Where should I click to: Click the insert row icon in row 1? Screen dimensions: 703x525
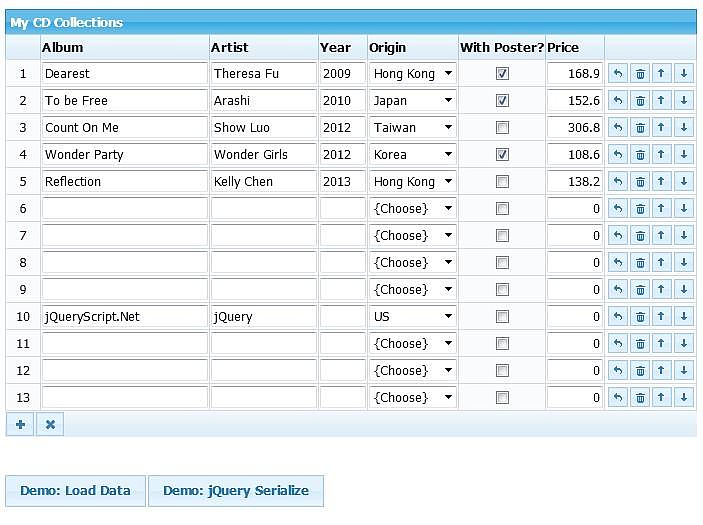coord(618,73)
